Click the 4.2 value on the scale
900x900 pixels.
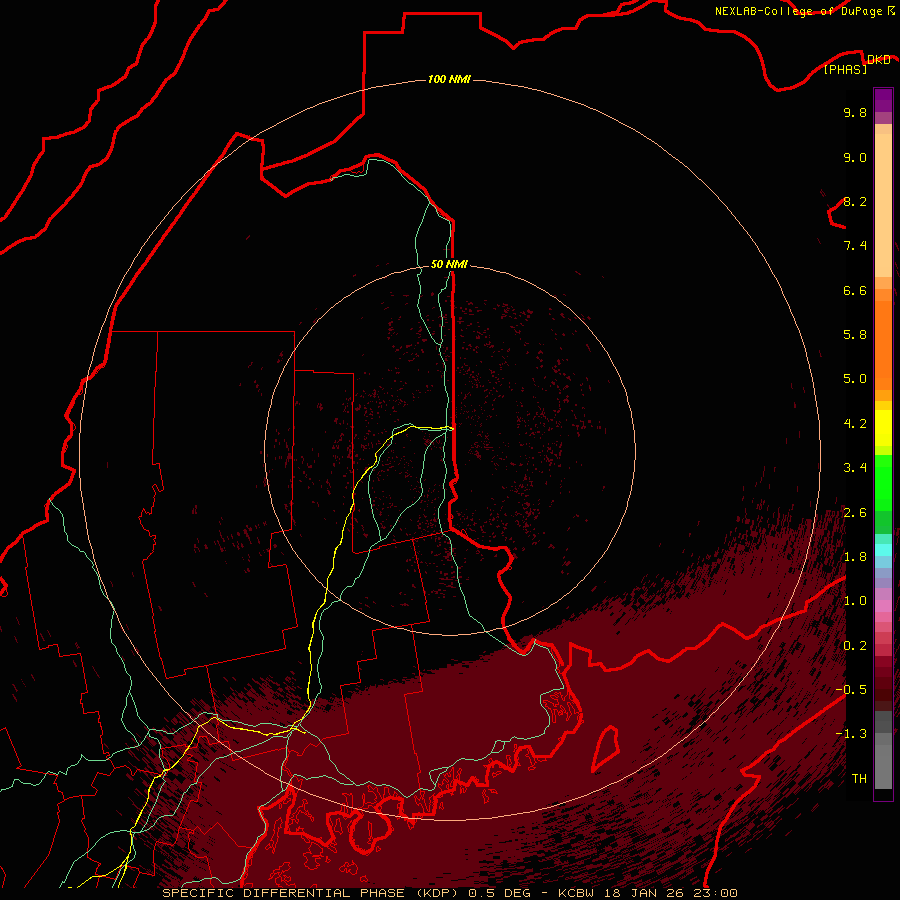855,424
